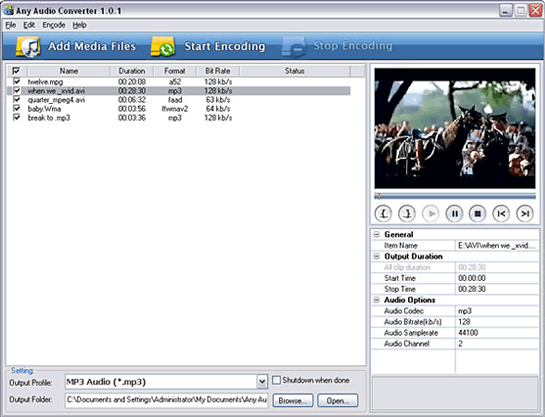
Task: Enable the Shutdown when done checkbox
Action: coord(276,380)
